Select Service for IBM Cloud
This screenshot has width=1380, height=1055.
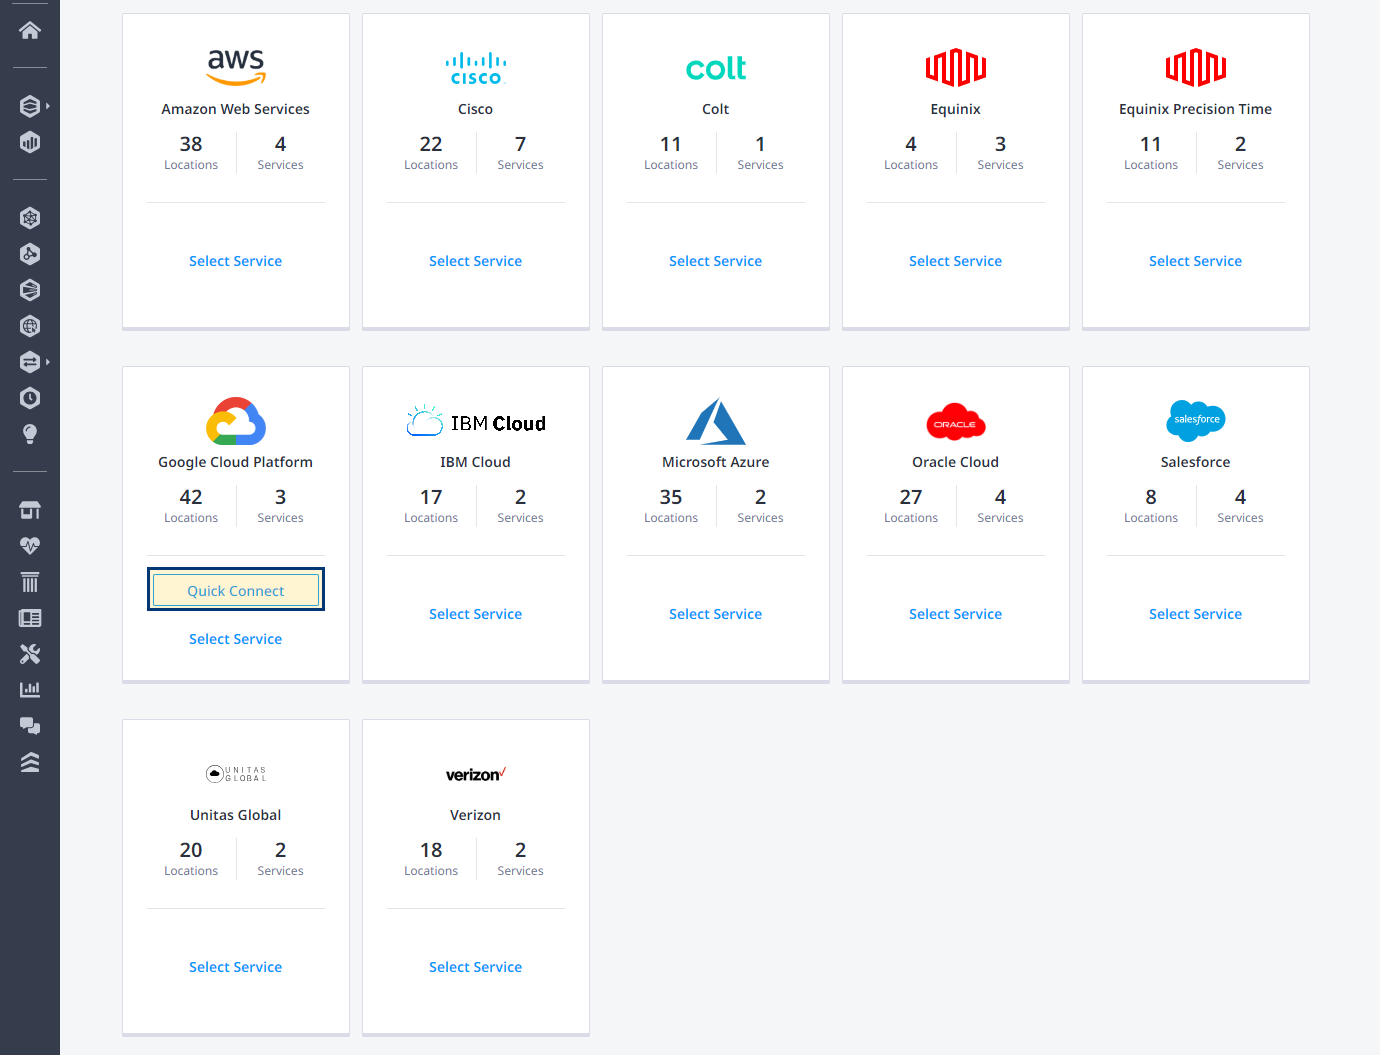click(x=476, y=614)
